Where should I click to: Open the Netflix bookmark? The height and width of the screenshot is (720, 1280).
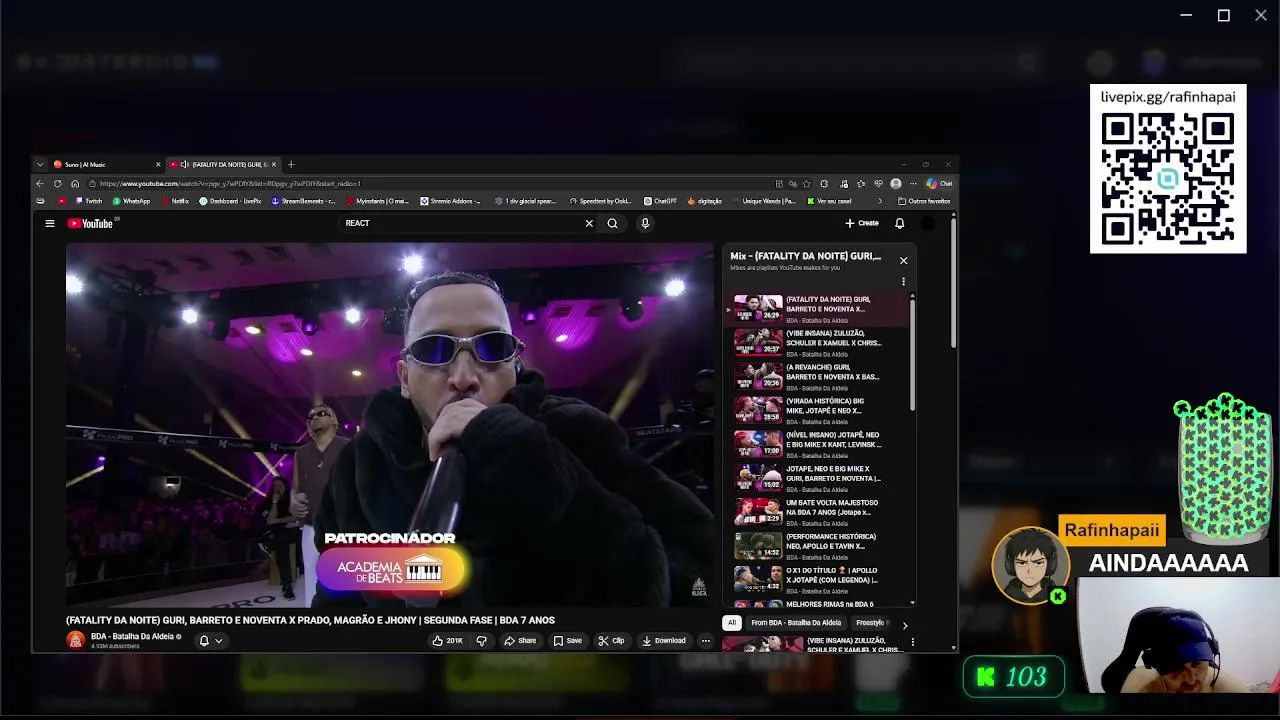[x=175, y=201]
